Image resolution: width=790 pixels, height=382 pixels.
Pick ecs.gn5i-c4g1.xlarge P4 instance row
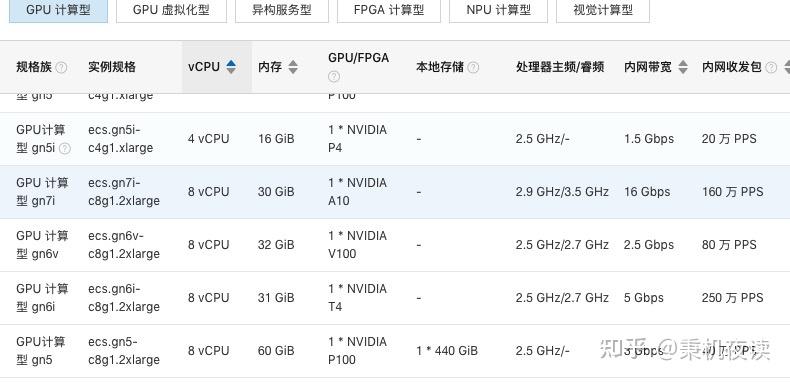(x=395, y=139)
